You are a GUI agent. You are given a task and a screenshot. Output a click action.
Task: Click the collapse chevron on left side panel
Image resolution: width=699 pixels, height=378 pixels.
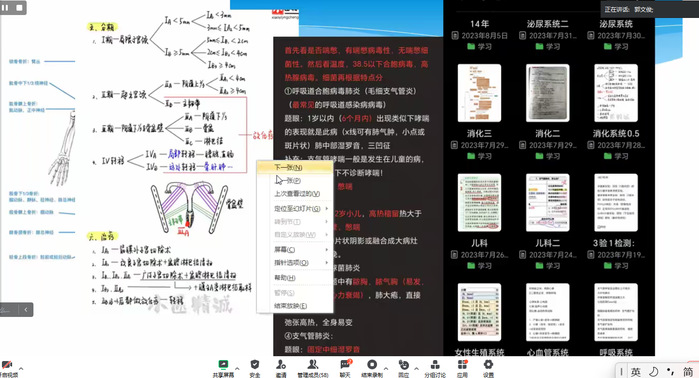(x=26, y=309)
